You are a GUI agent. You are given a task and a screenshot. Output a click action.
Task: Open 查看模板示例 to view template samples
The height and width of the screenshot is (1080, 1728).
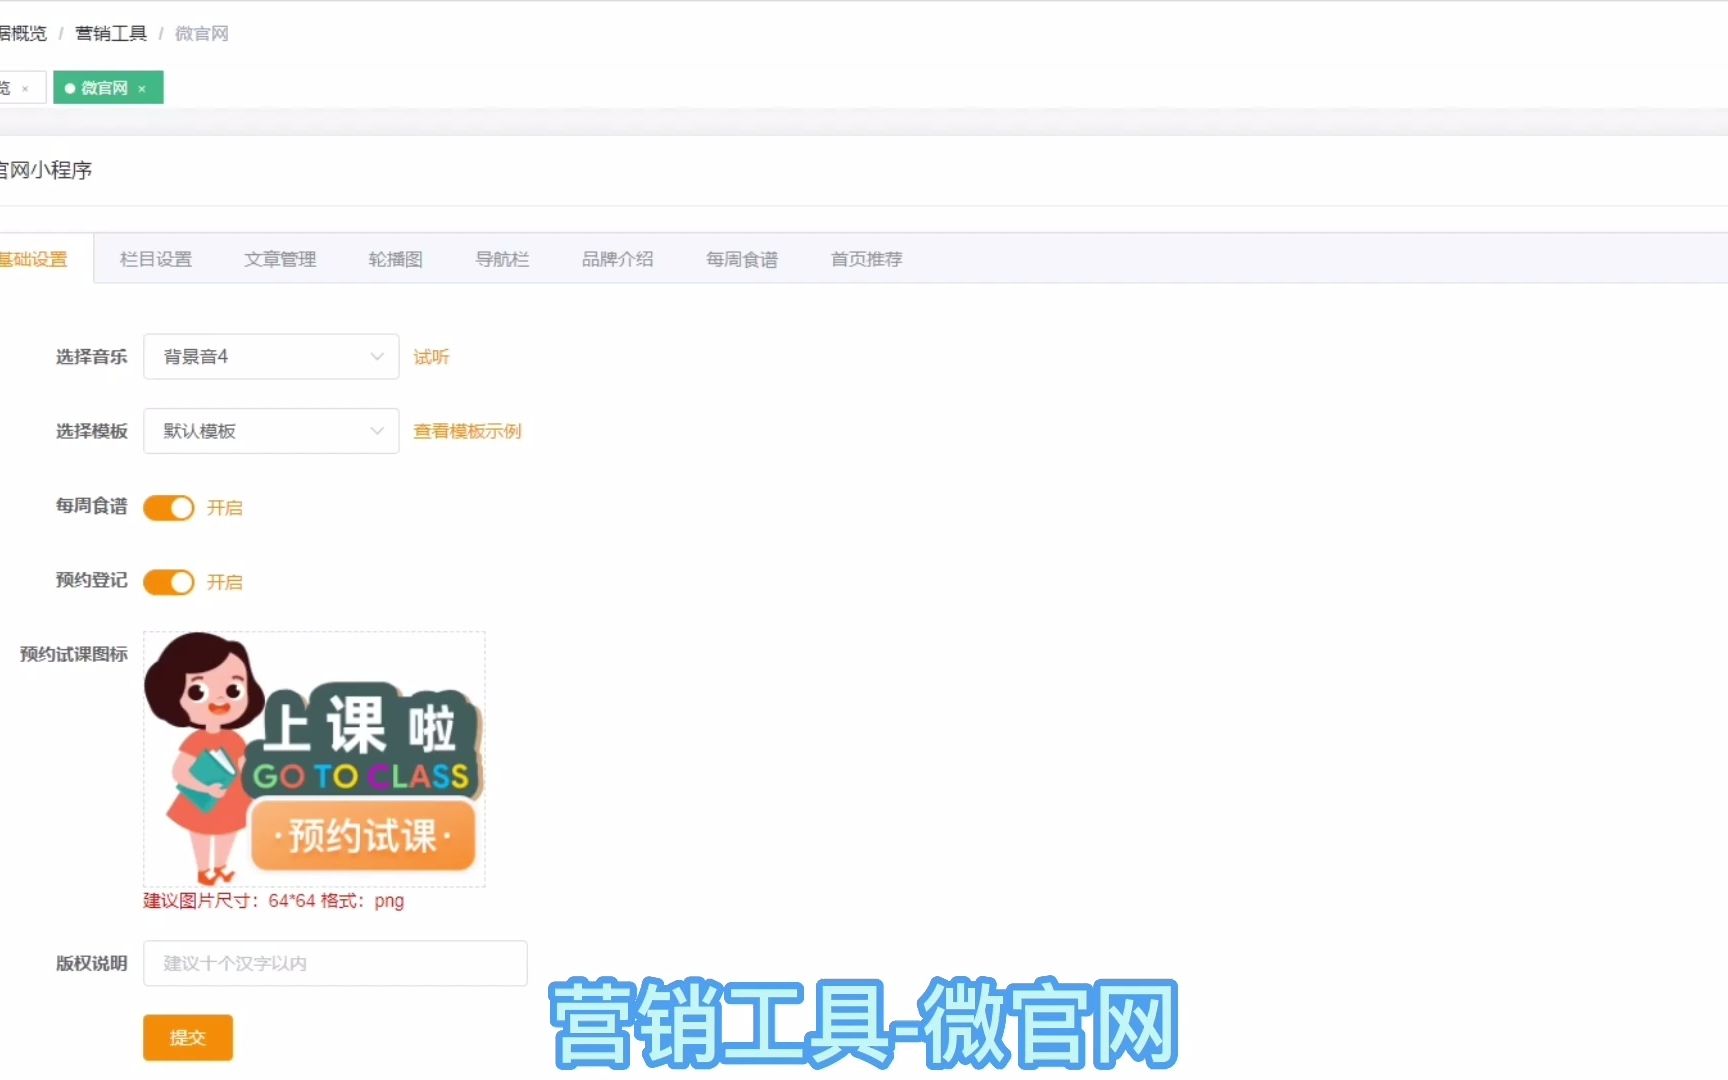point(466,431)
